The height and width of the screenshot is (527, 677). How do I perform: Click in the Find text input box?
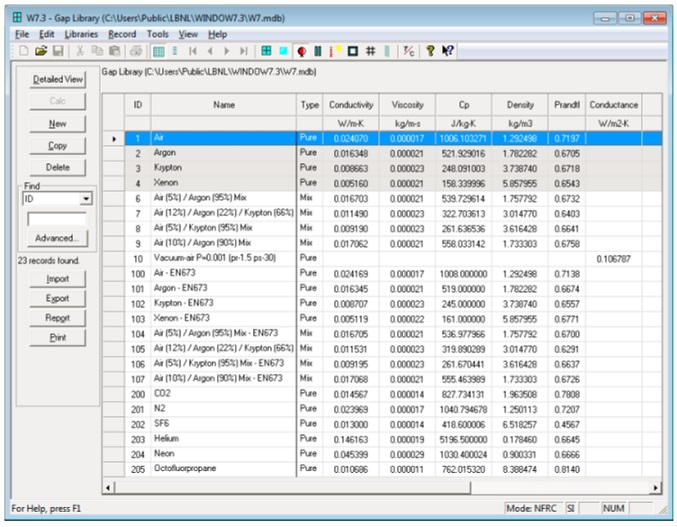[57, 218]
